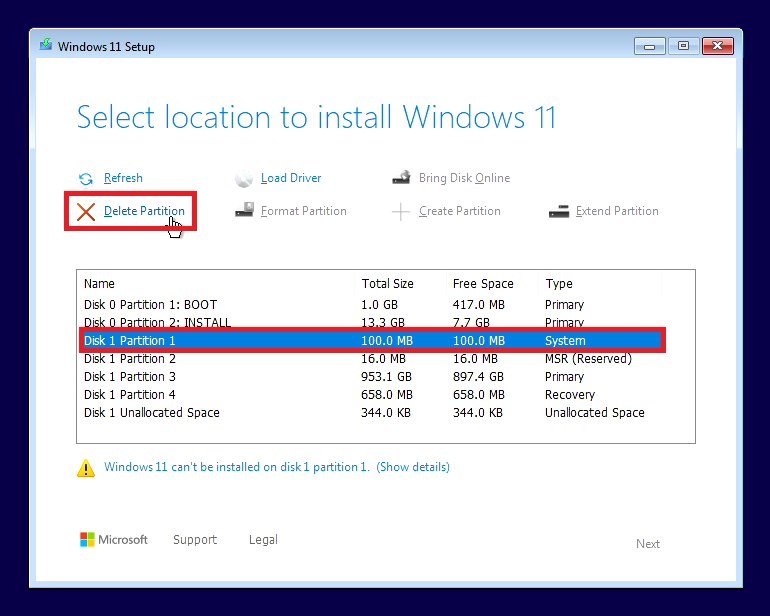Close the Windows 11 Setup window
Screen dimensions: 770x616
point(717,46)
